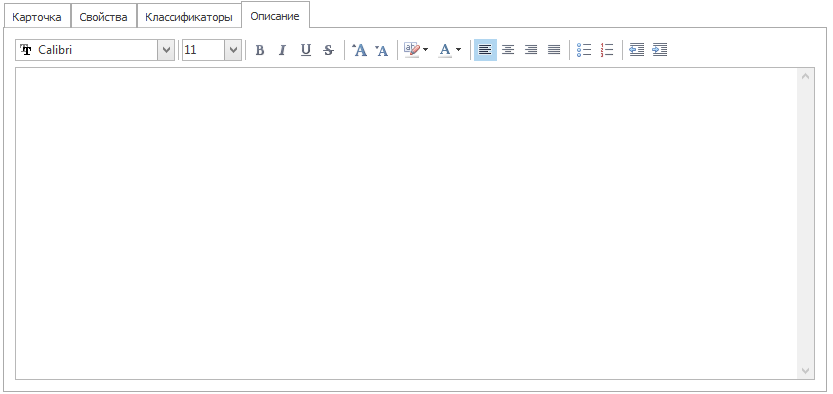833x394 pixels.
Task: Toggle Italic formatting
Action: pyautogui.click(x=282, y=50)
